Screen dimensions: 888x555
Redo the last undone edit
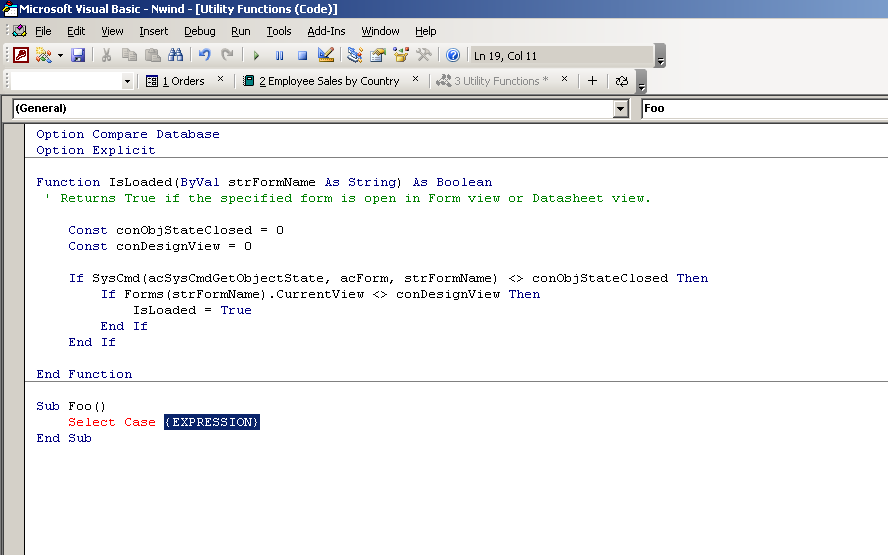(227, 55)
